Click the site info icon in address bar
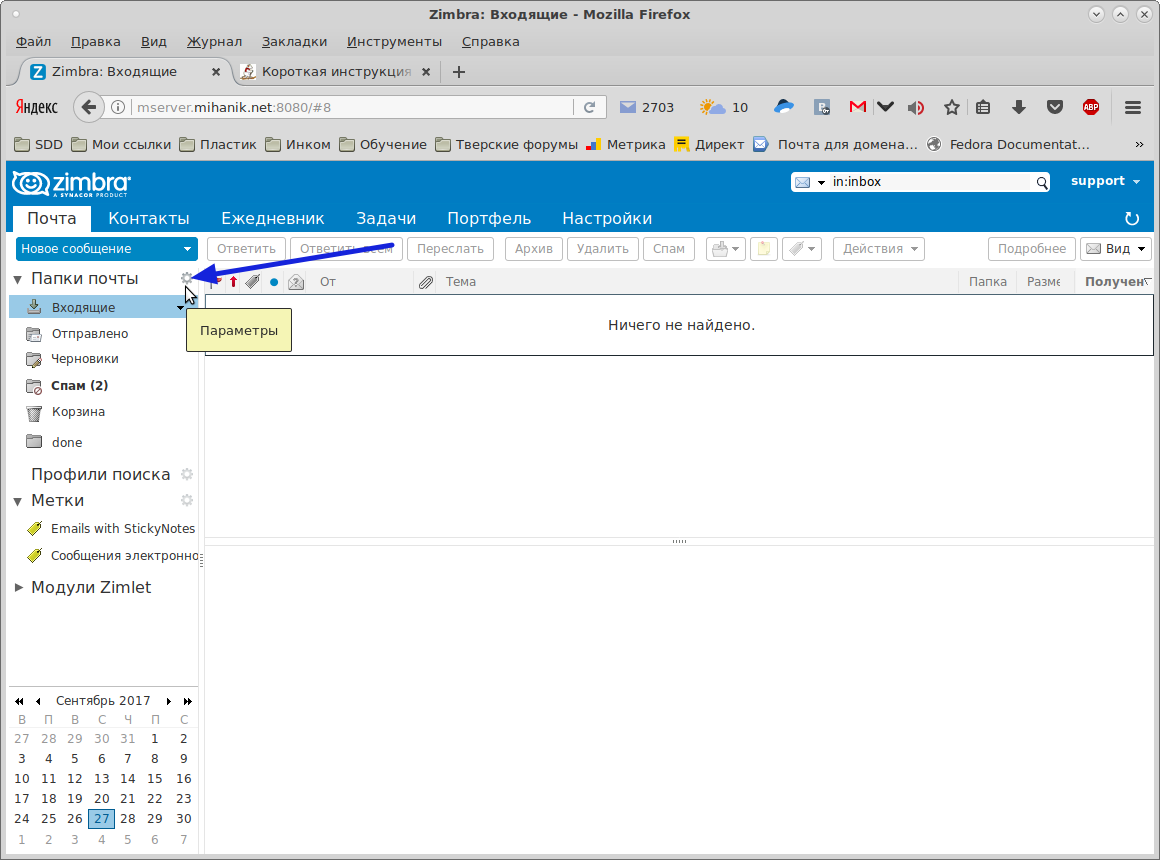 pyautogui.click(x=118, y=107)
